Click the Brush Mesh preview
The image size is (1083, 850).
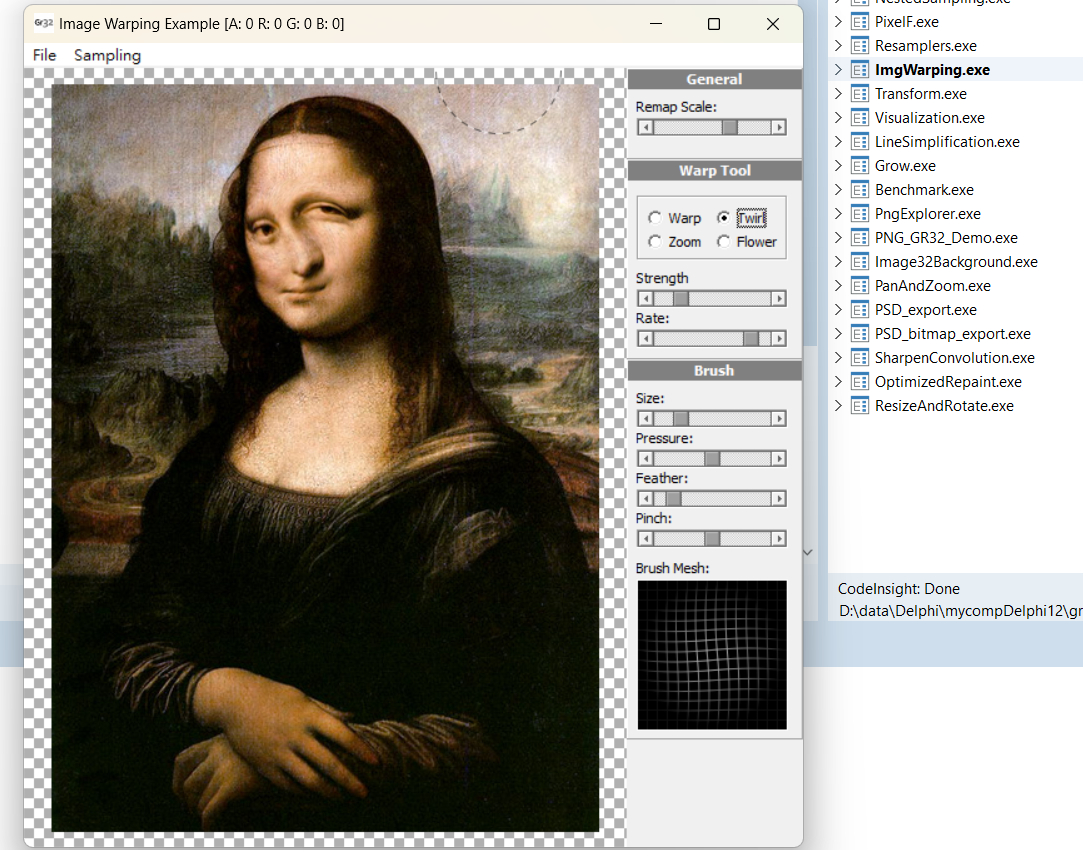[712, 655]
